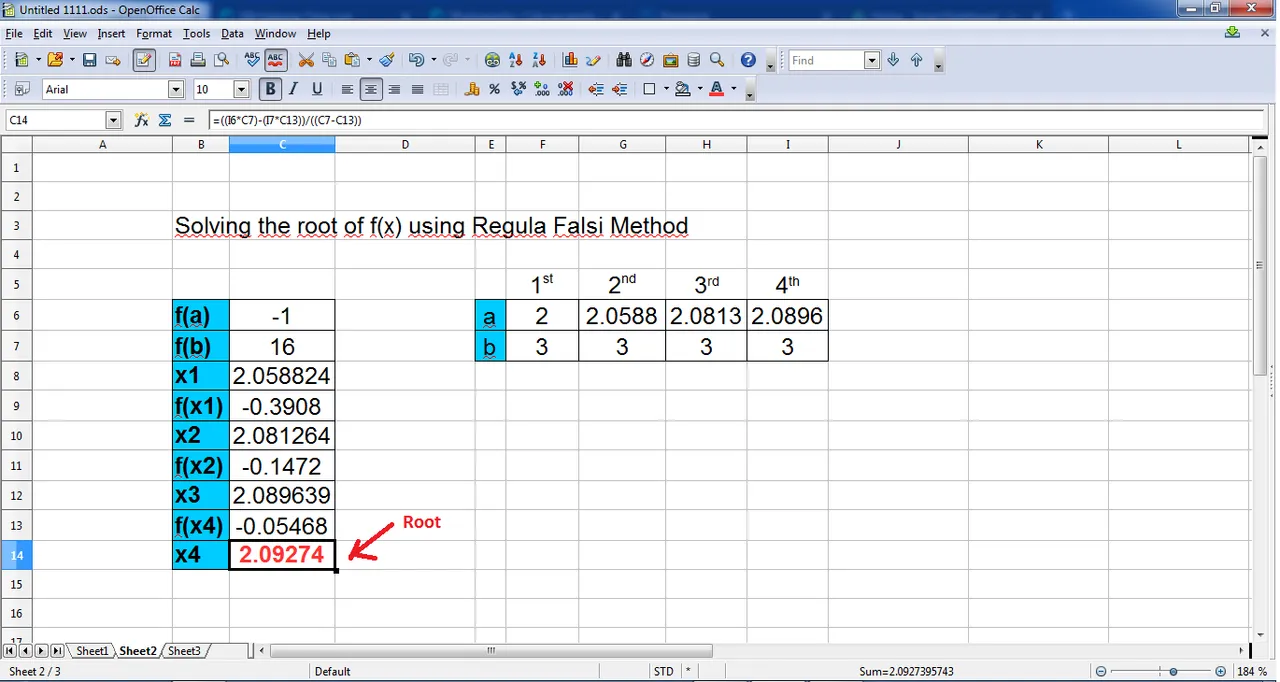Open Find & Replace binoculars icon
Image resolution: width=1280 pixels, height=682 pixels.
[624, 61]
